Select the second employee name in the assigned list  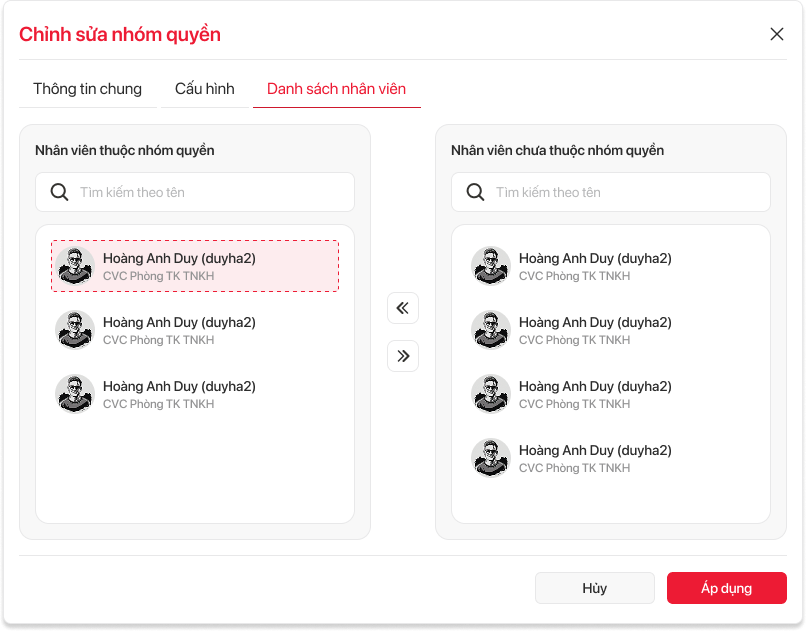click(179, 322)
